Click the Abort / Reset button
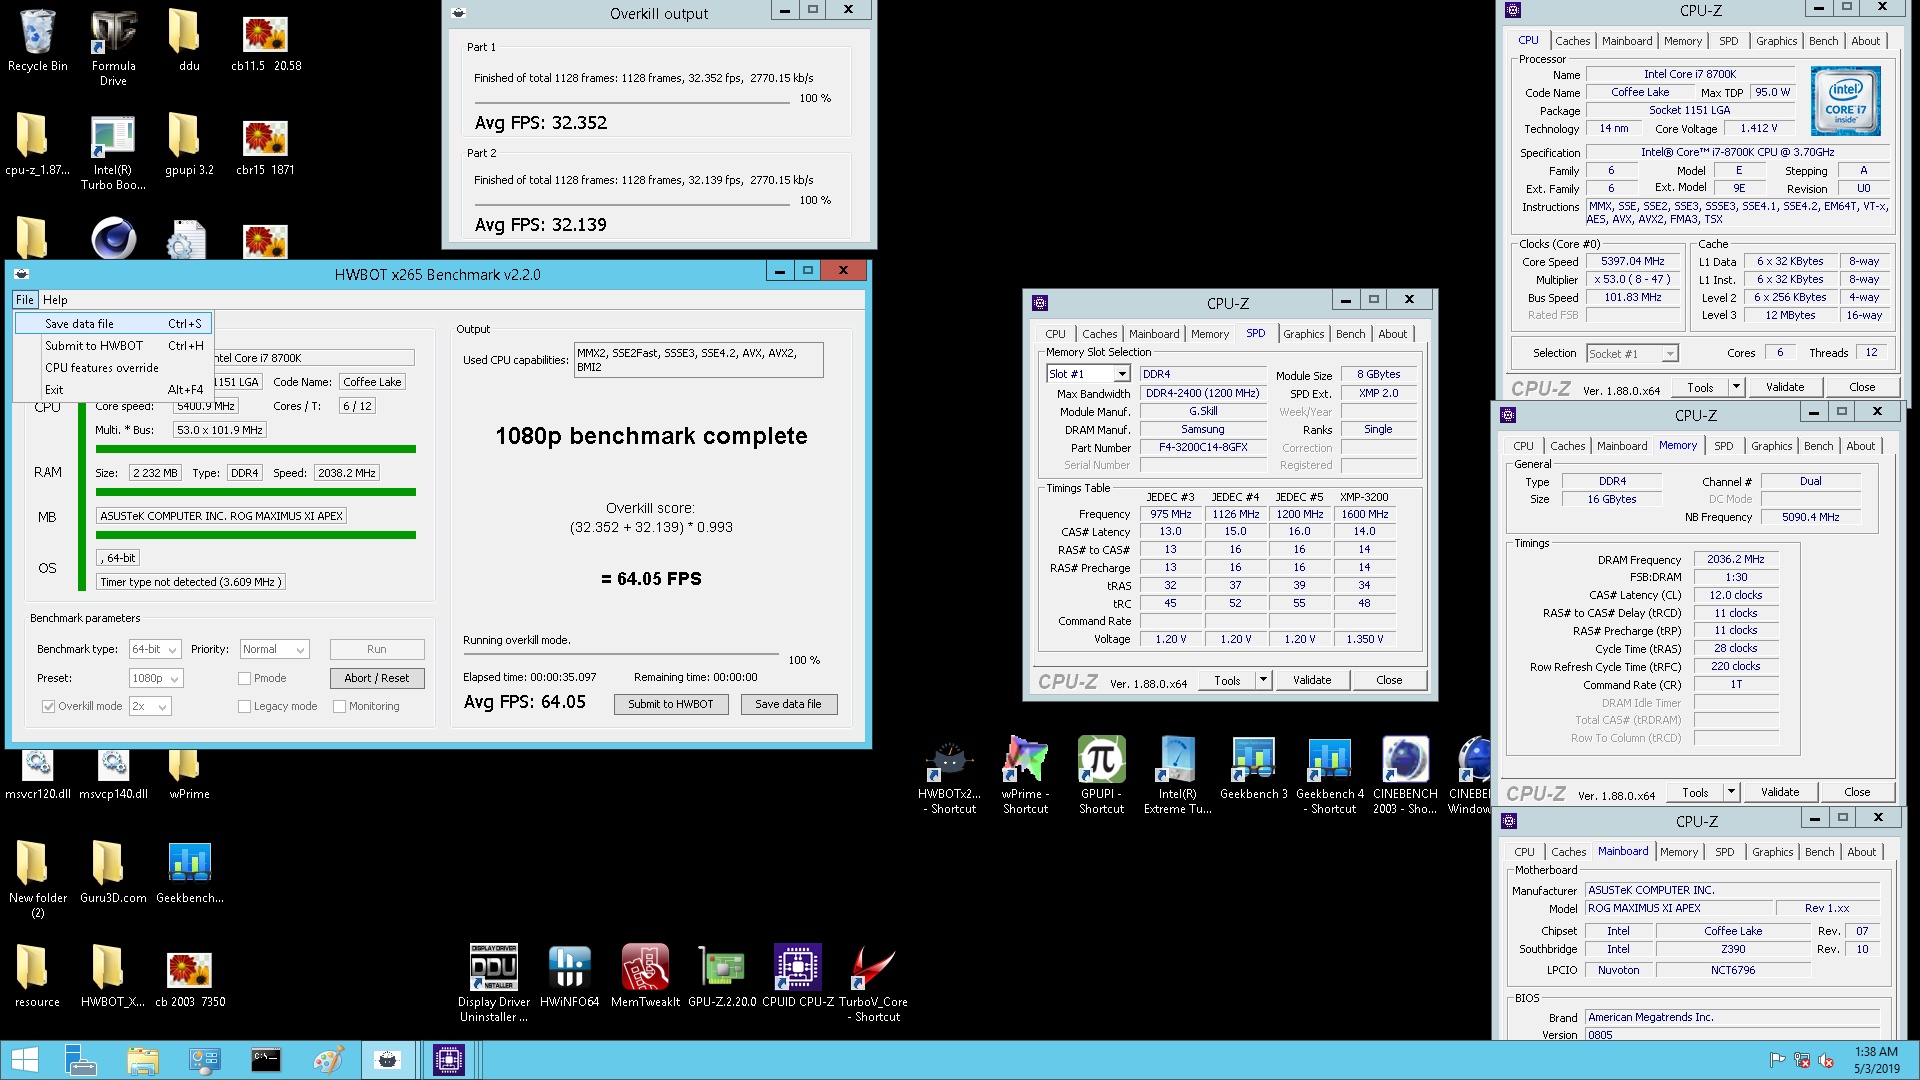This screenshot has height=1080, width=1920. coord(377,678)
